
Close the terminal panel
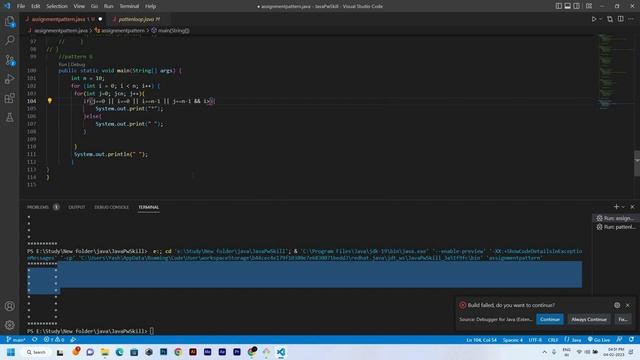632,207
